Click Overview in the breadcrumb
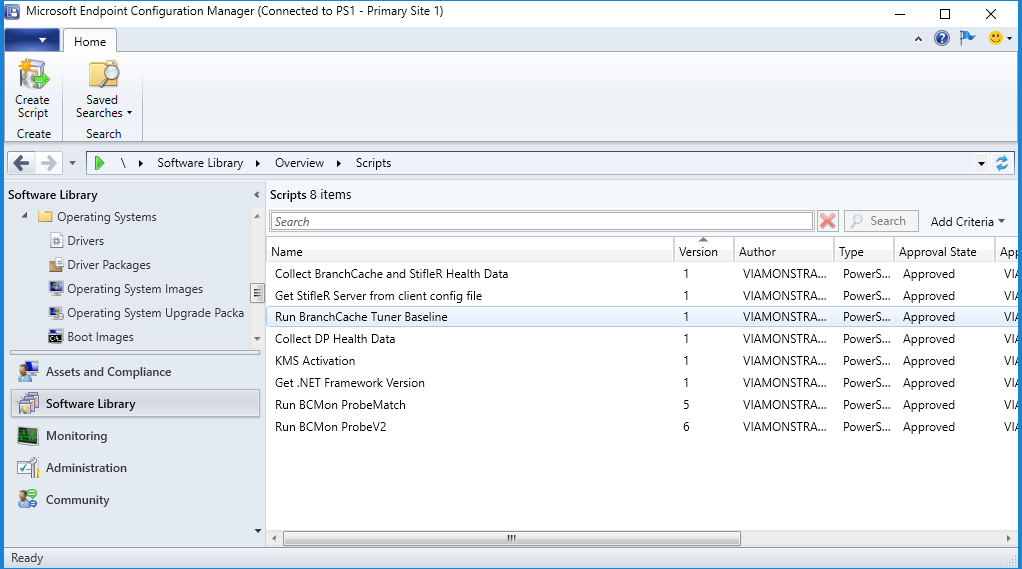This screenshot has width=1022, height=569. (299, 163)
